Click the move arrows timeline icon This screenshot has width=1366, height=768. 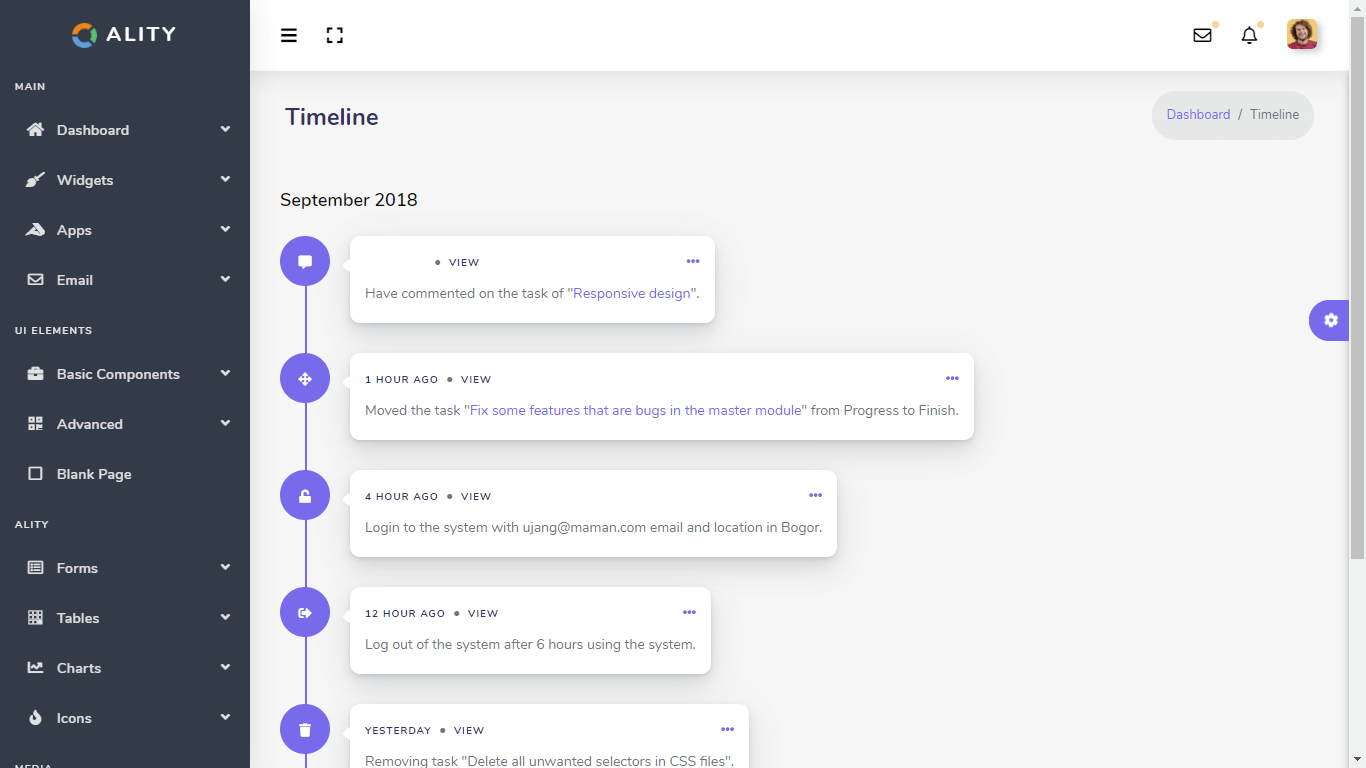pos(305,379)
